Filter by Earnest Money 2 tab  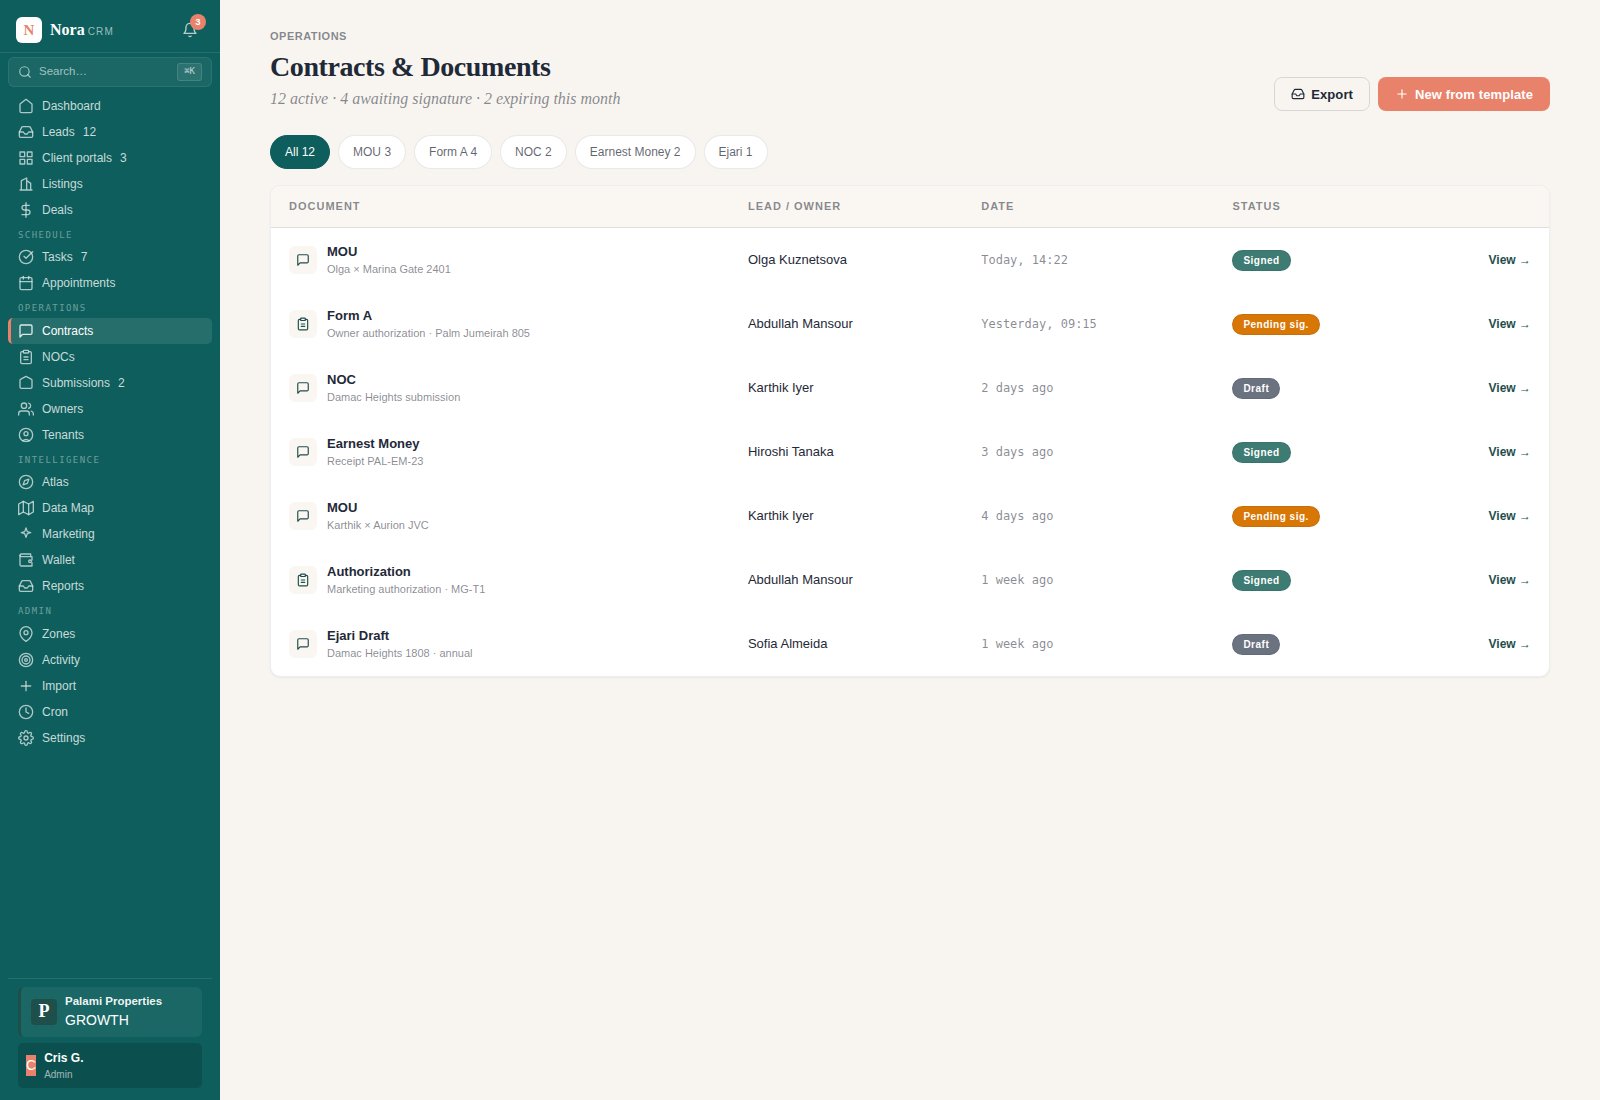[635, 152]
